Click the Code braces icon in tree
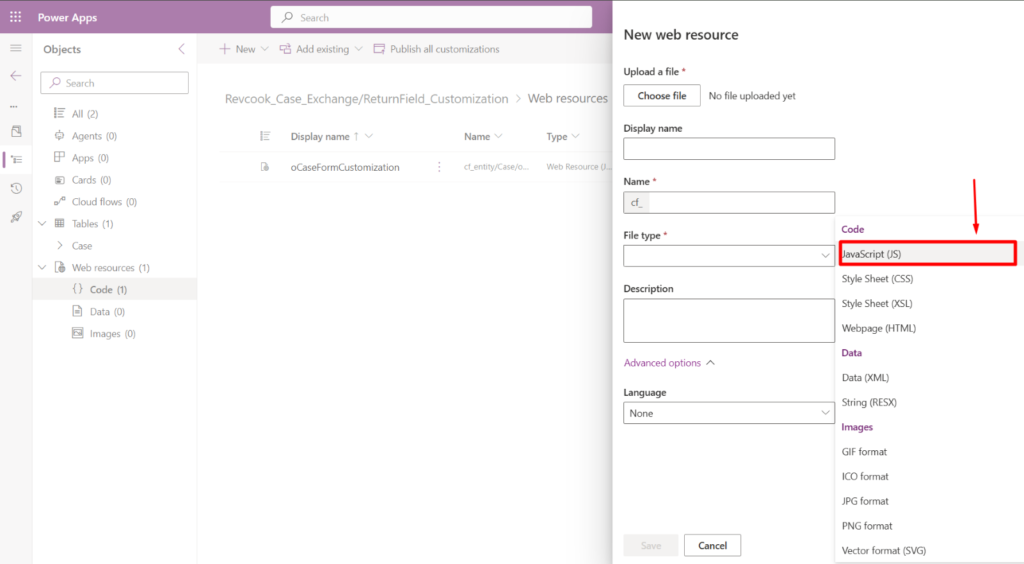The height and width of the screenshot is (564, 1024). (78, 289)
